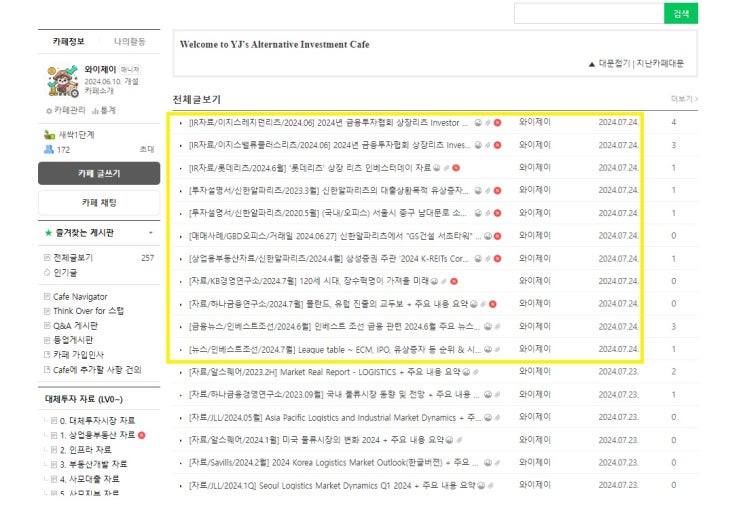The height and width of the screenshot is (526, 743).
Task: Click the flame icon beside 인기글
Action: [47, 272]
